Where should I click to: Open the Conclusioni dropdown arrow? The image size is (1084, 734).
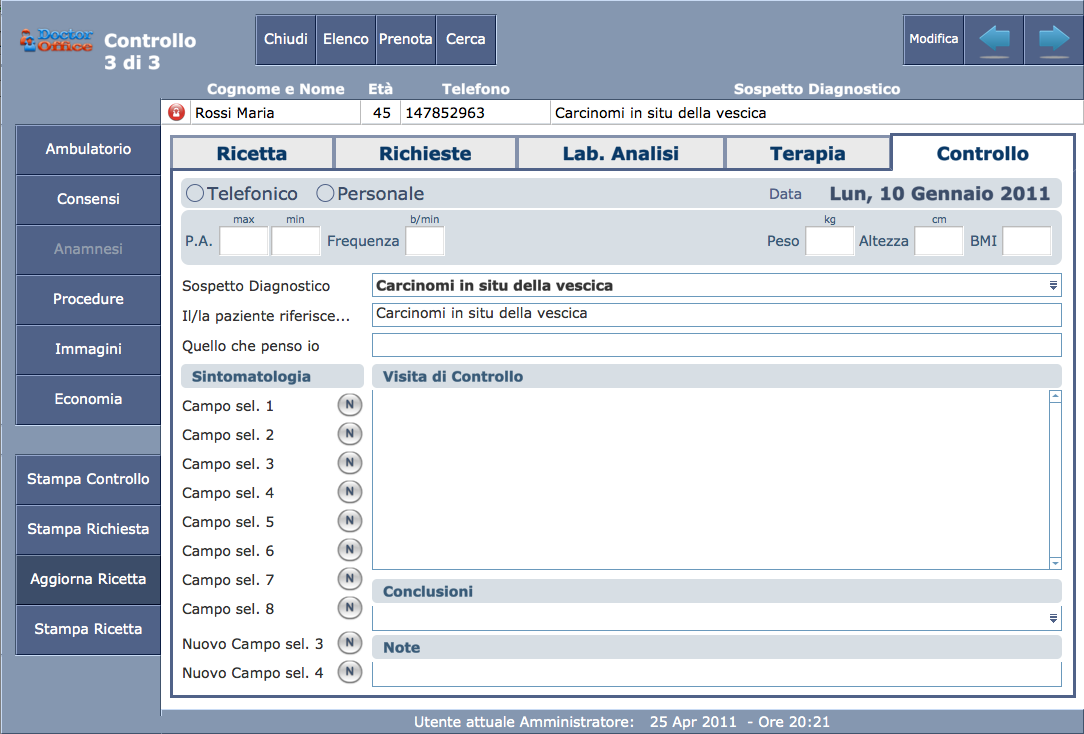coord(1053,619)
